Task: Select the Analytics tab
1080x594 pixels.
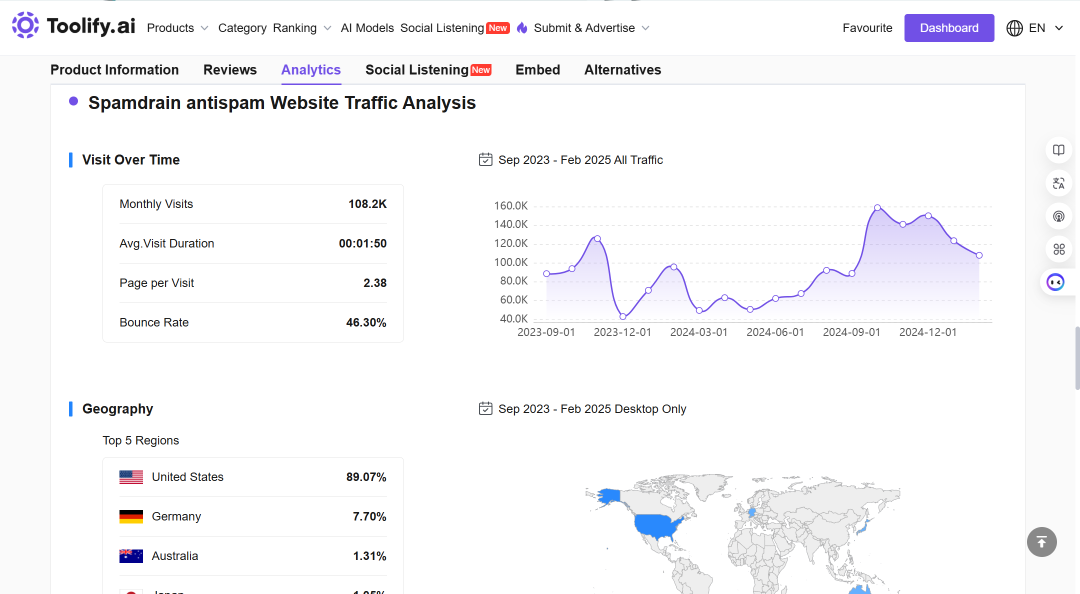Action: click(311, 70)
